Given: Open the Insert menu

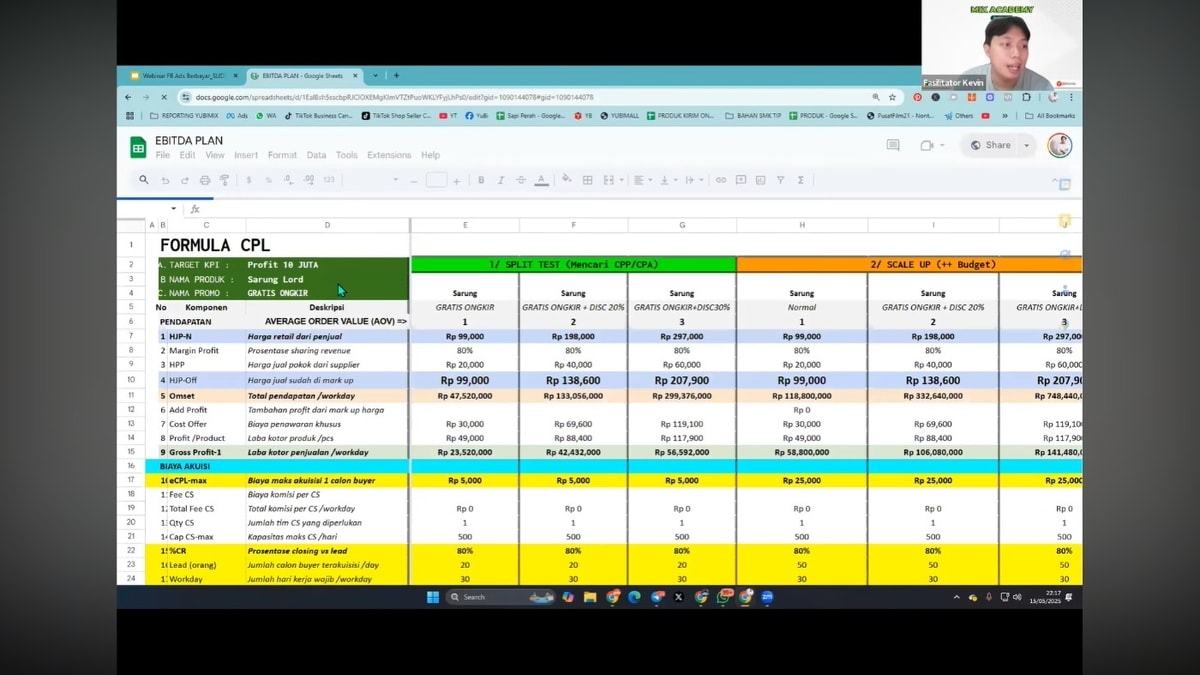Looking at the screenshot, I should (x=246, y=155).
